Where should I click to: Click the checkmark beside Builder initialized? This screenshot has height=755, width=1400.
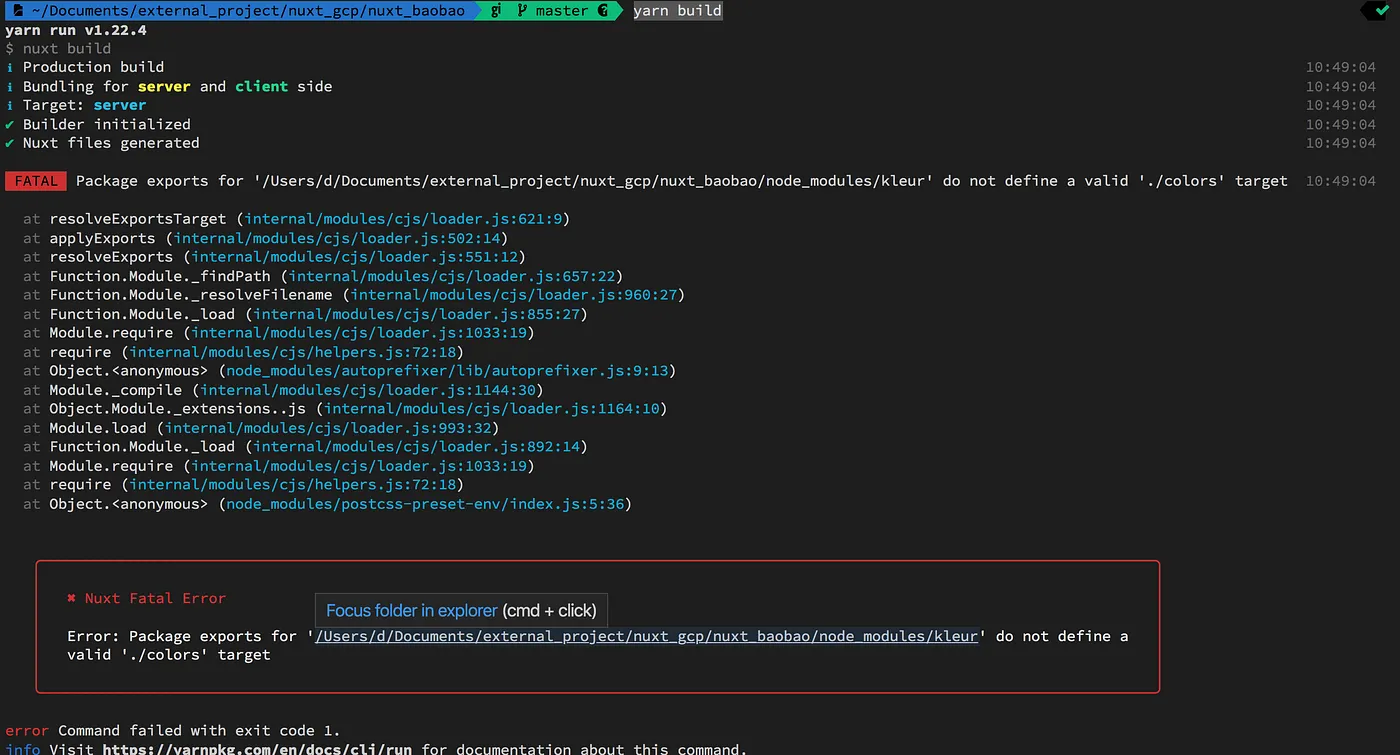[x=10, y=124]
